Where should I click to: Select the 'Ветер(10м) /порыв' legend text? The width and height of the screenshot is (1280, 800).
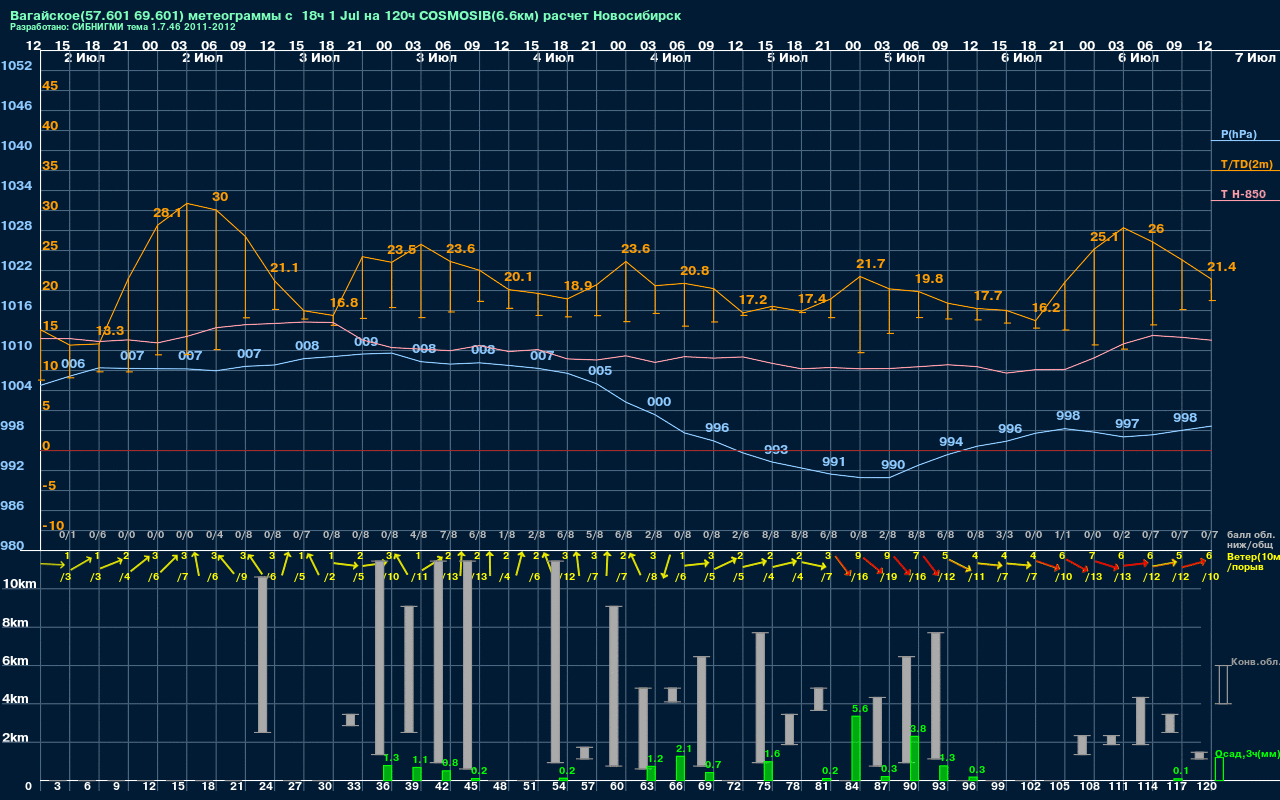(1253, 561)
